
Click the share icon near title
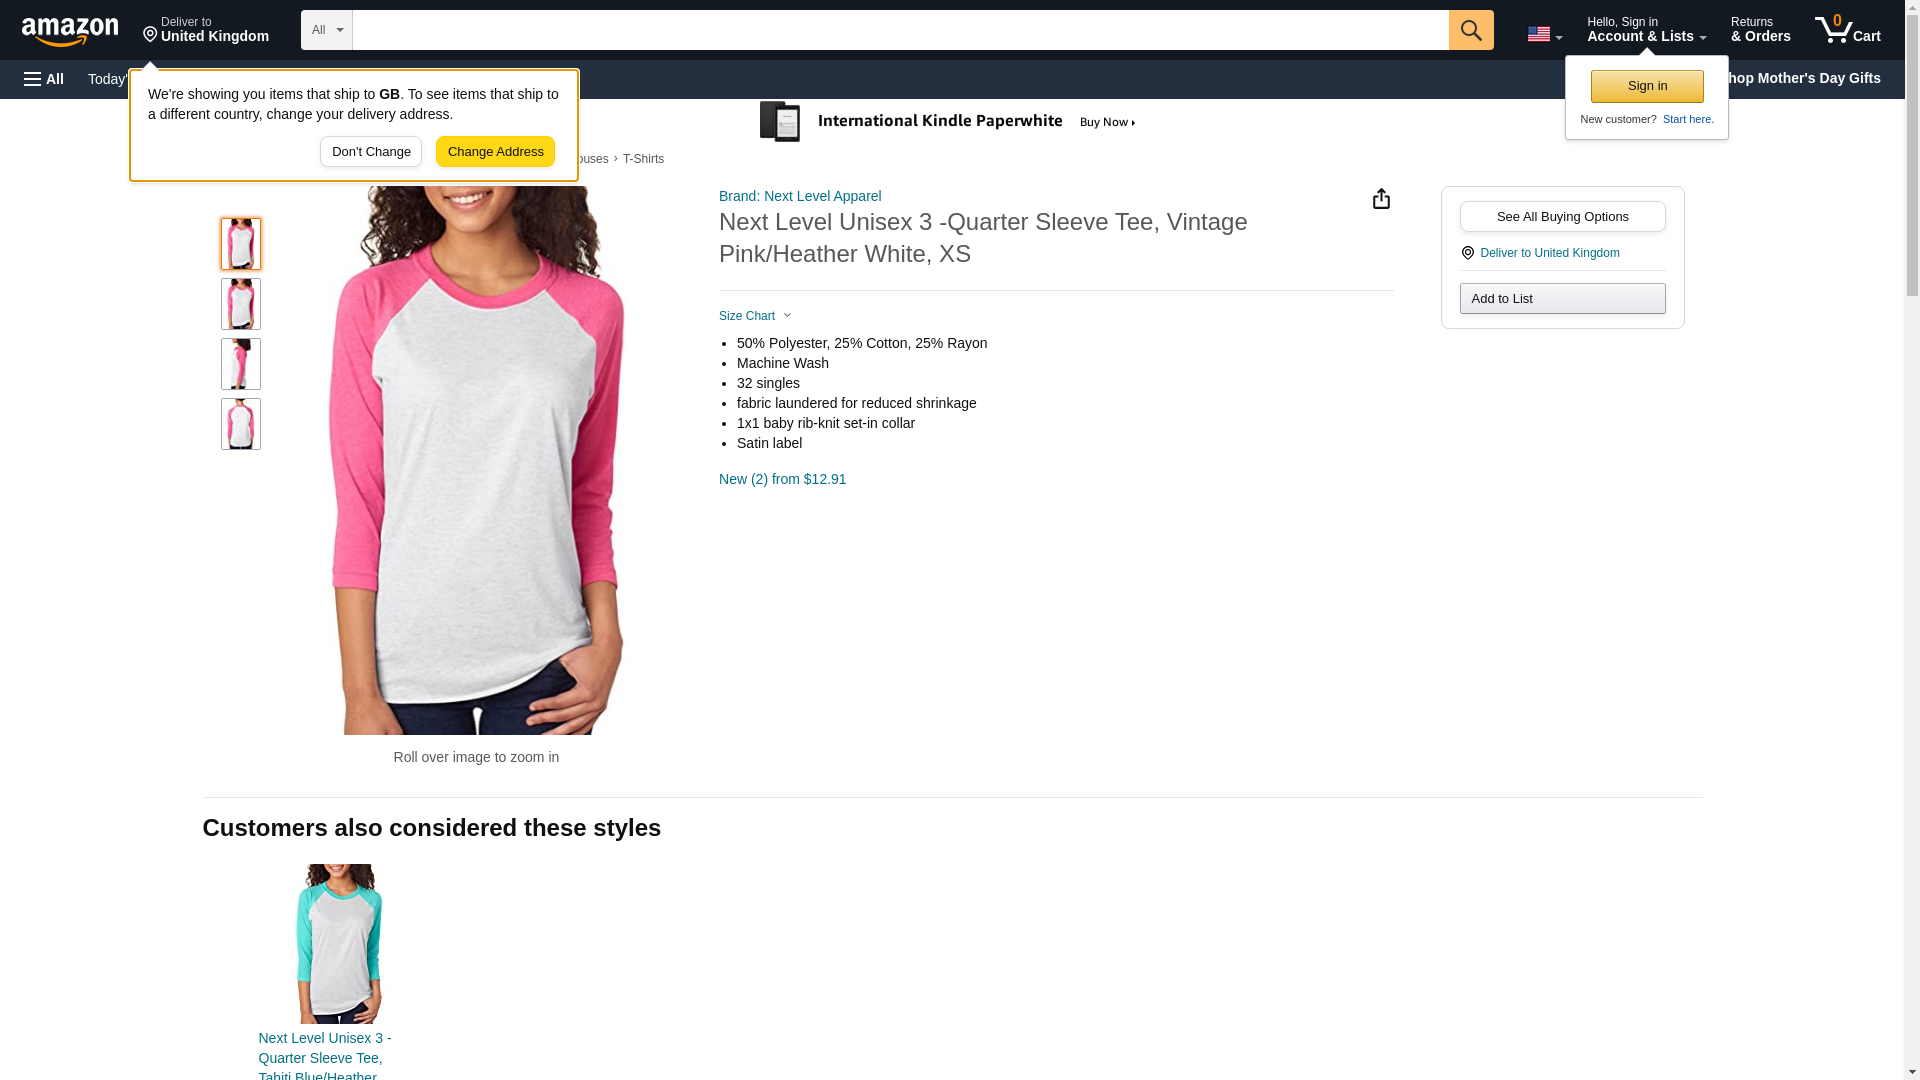click(x=1381, y=199)
